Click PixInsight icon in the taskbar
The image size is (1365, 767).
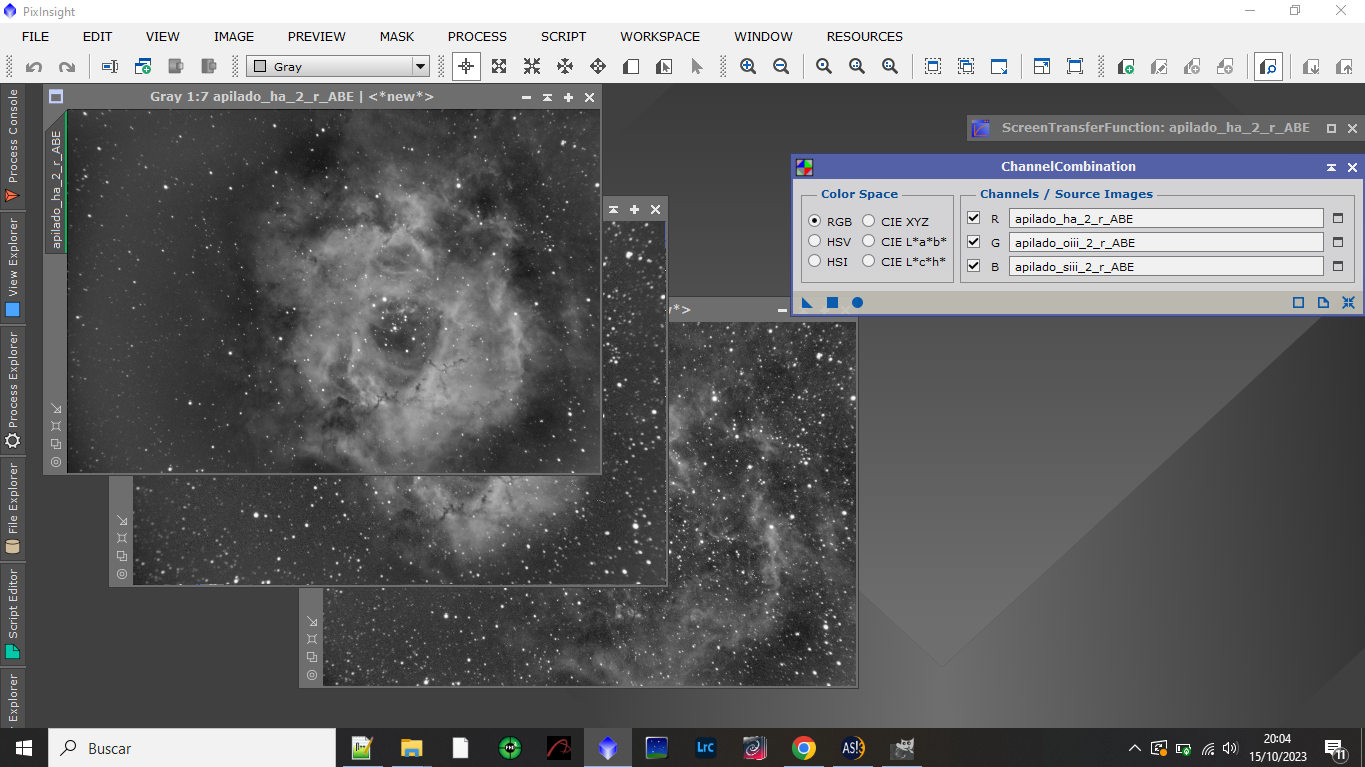pyautogui.click(x=608, y=748)
